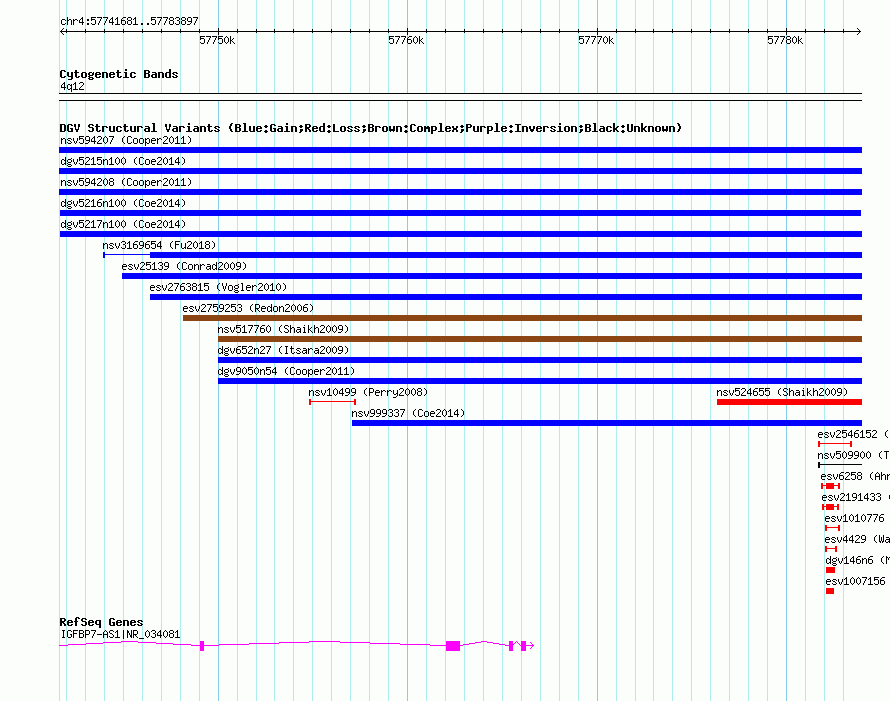
Task: Click the esv4429 red variant marker
Action: [x=831, y=549]
